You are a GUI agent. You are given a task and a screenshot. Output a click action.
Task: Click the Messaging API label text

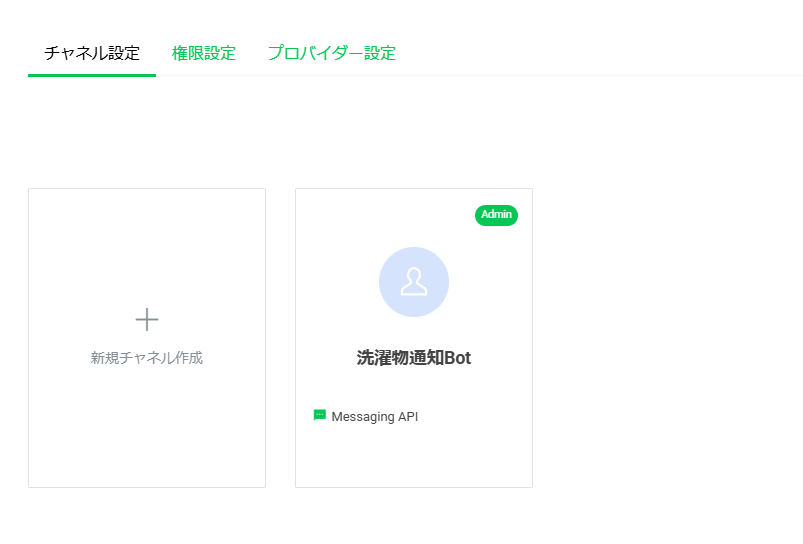(375, 416)
